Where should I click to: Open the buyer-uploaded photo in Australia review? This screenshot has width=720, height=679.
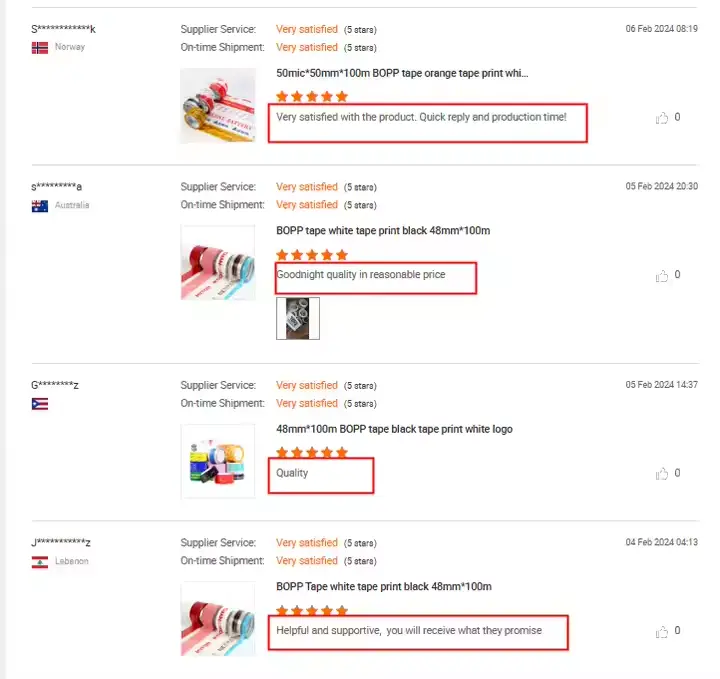298,318
